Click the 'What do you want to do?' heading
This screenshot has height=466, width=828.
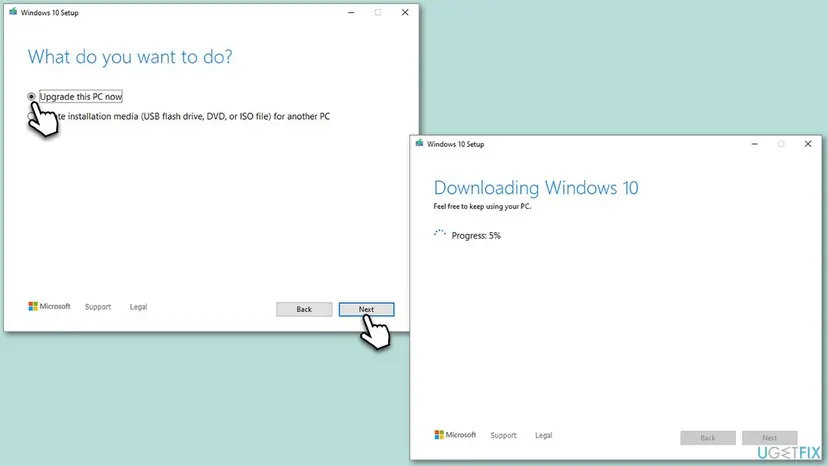click(x=130, y=57)
